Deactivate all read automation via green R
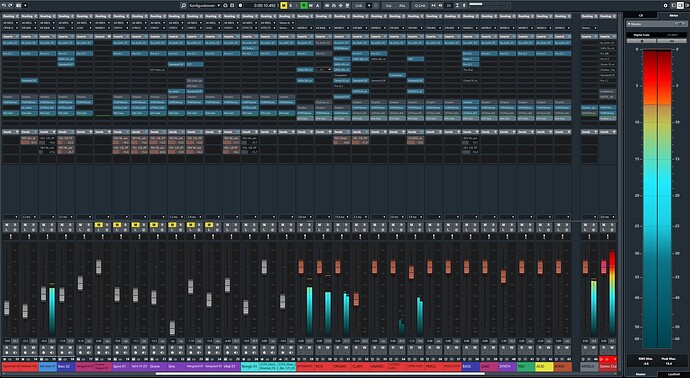The width and height of the screenshot is (690, 378). click(x=304, y=5)
